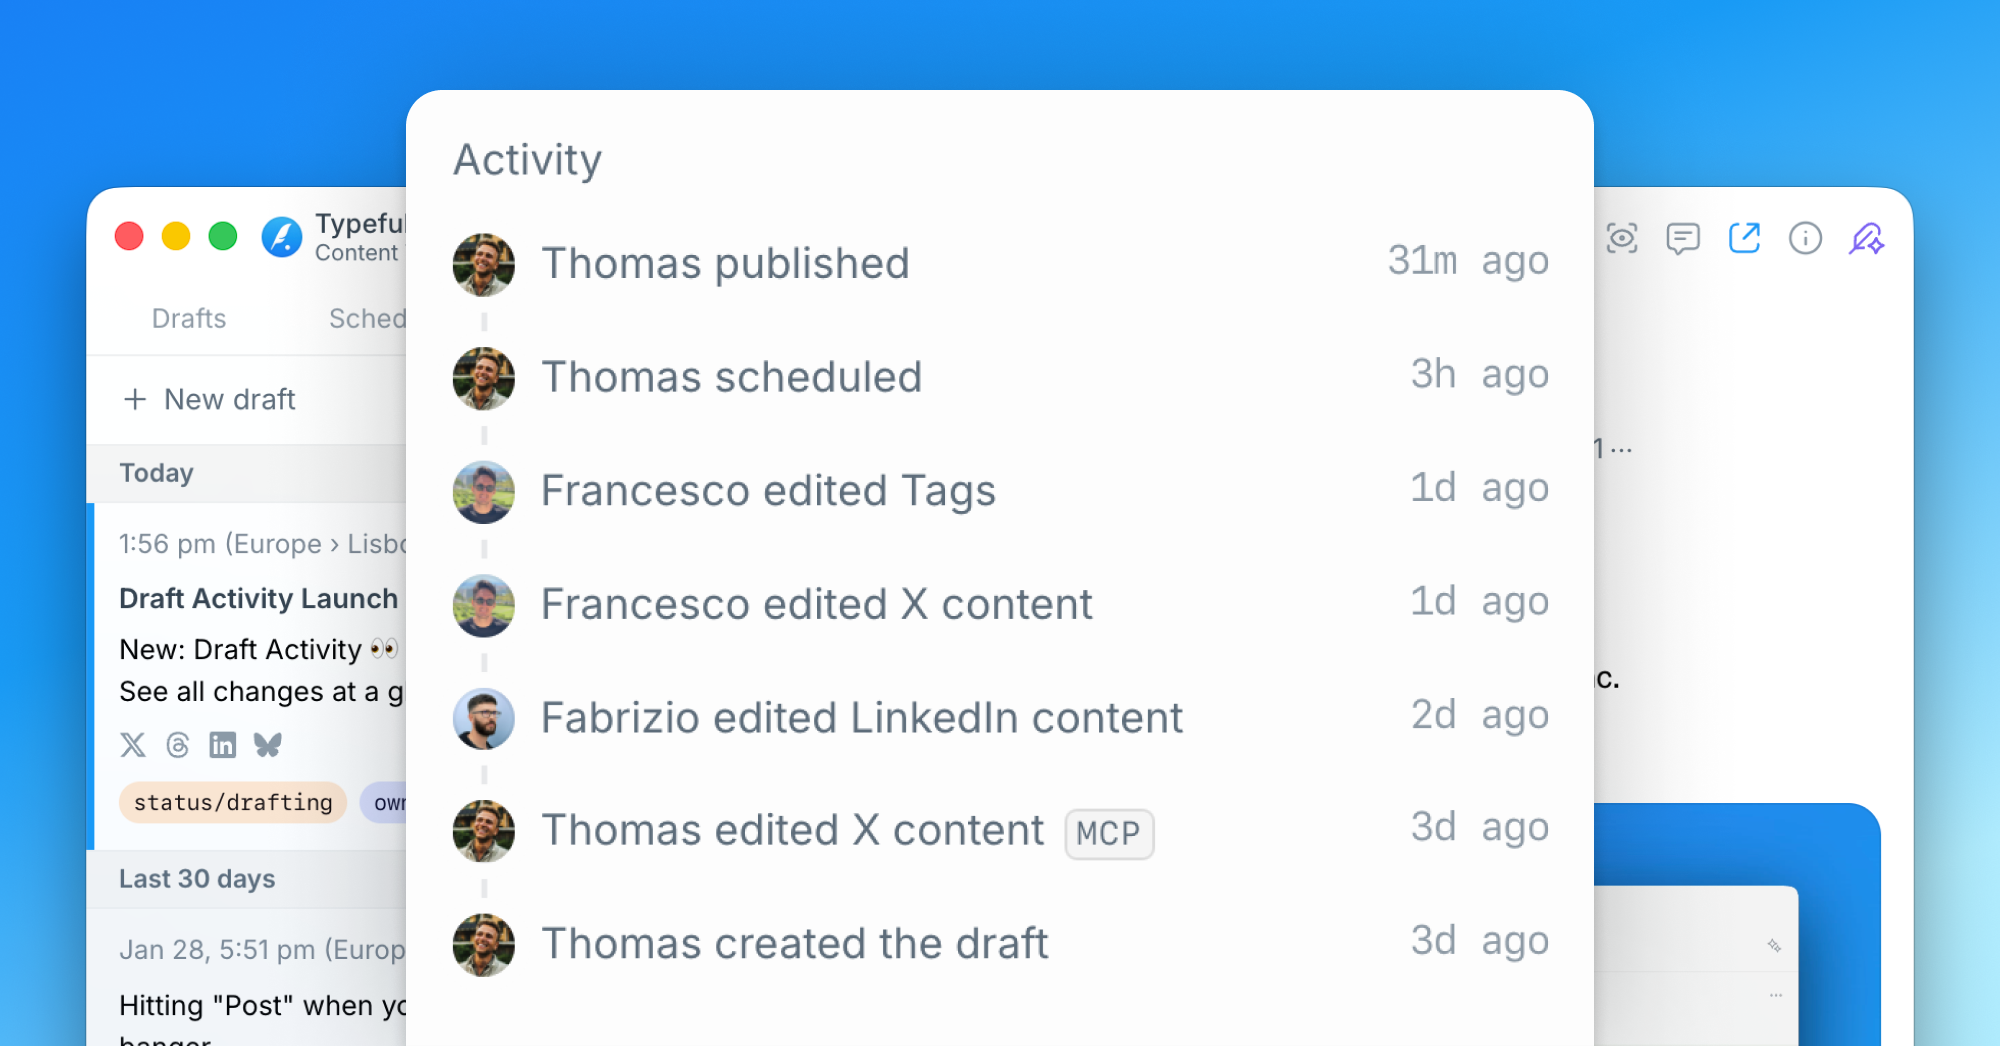Screen dimensions: 2000x1046
Task: Select the X platform icon on draft
Action: pos(133,745)
